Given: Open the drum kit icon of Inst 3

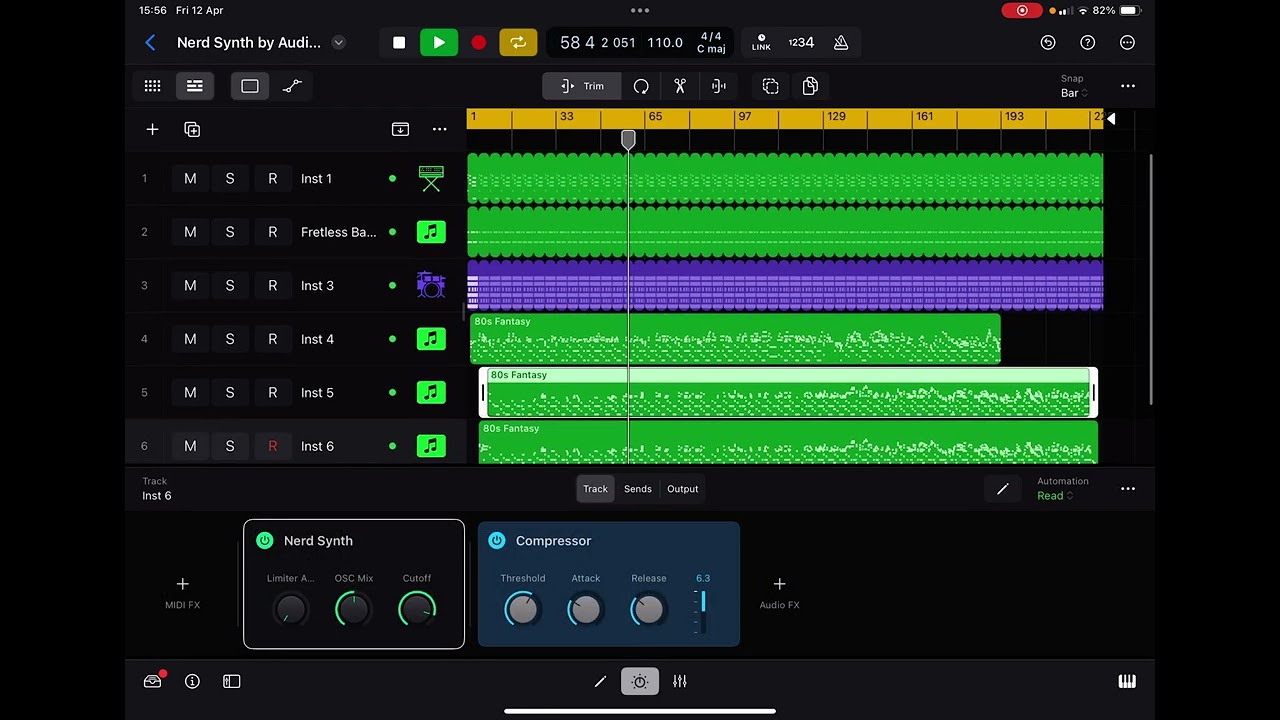Looking at the screenshot, I should pyautogui.click(x=431, y=285).
